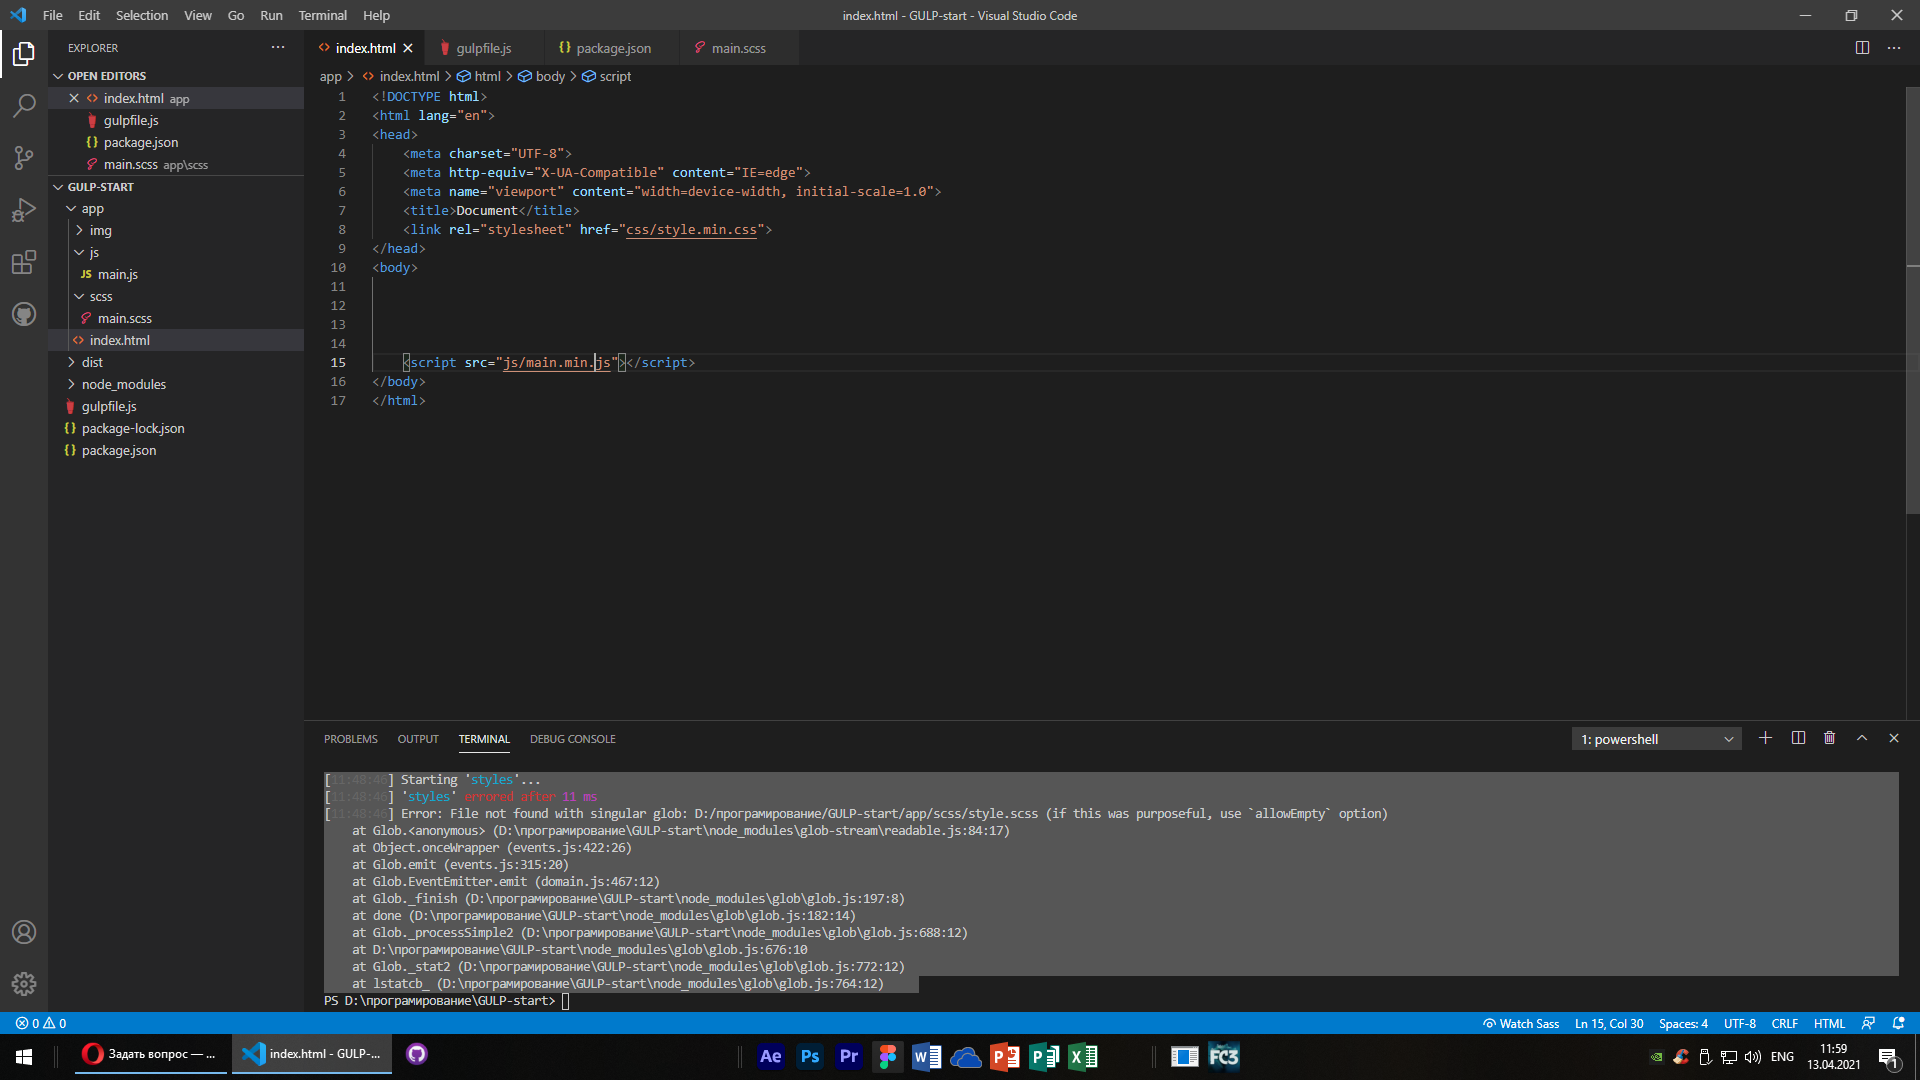The image size is (1920, 1080).
Task: Close the terminal panel
Action: pos(1894,738)
